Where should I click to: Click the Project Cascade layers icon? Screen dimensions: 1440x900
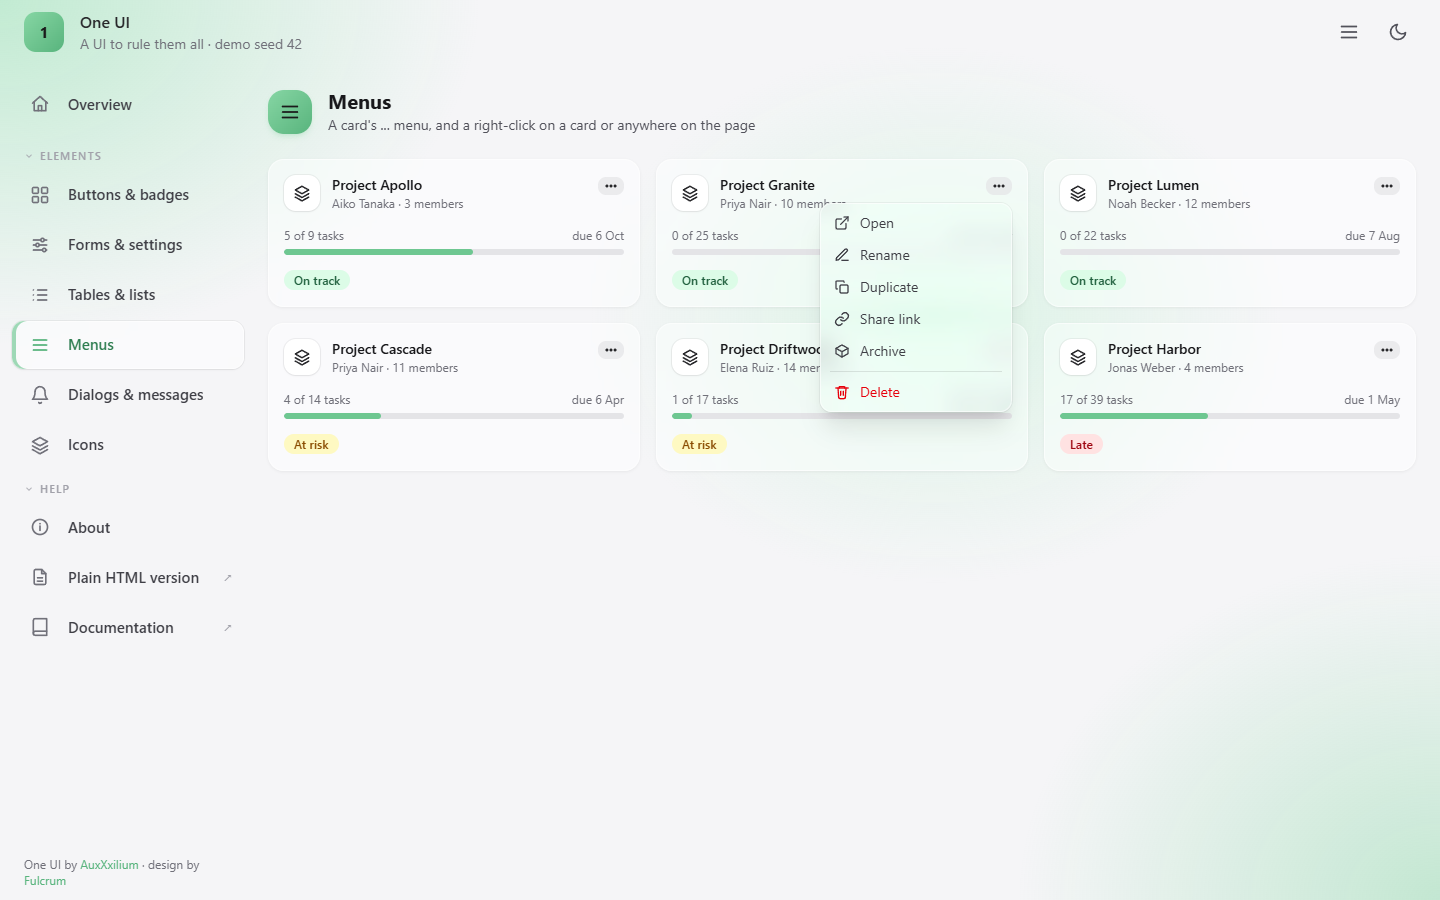tap(302, 358)
